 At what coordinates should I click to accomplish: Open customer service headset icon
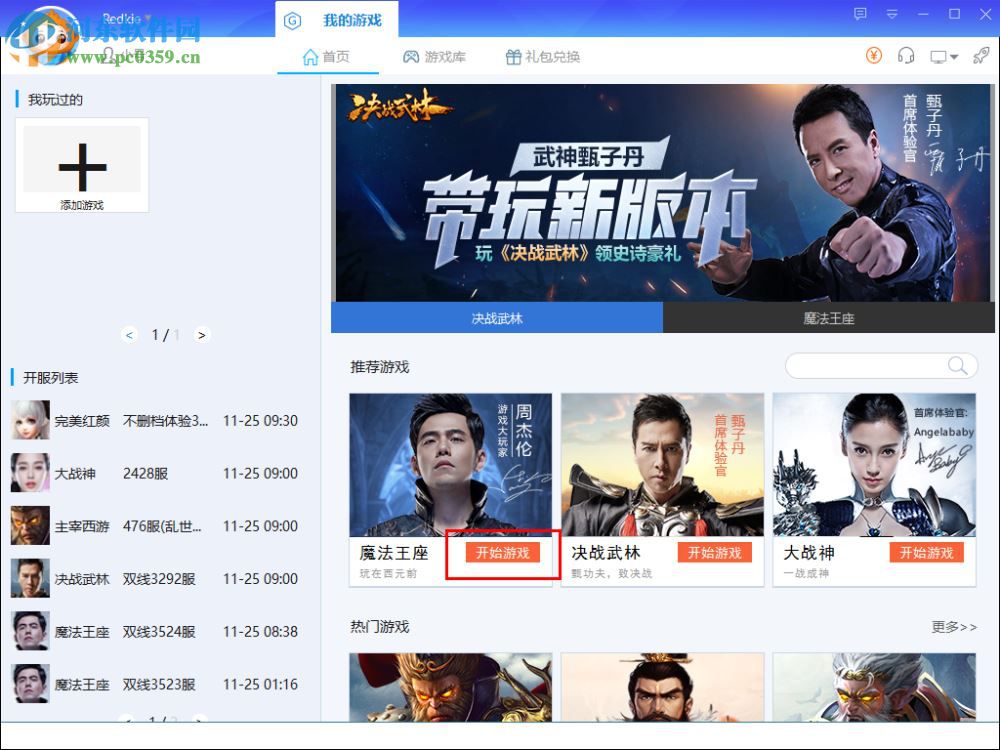[x=906, y=56]
